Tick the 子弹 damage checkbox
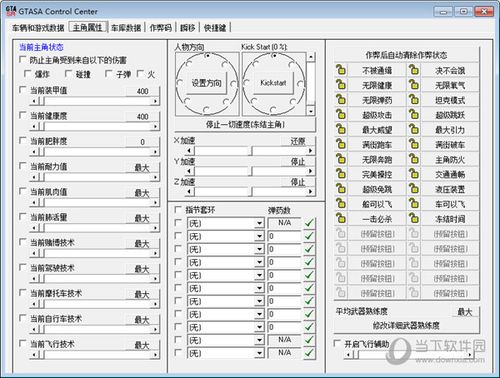The width and height of the screenshot is (500, 378). coord(109,73)
